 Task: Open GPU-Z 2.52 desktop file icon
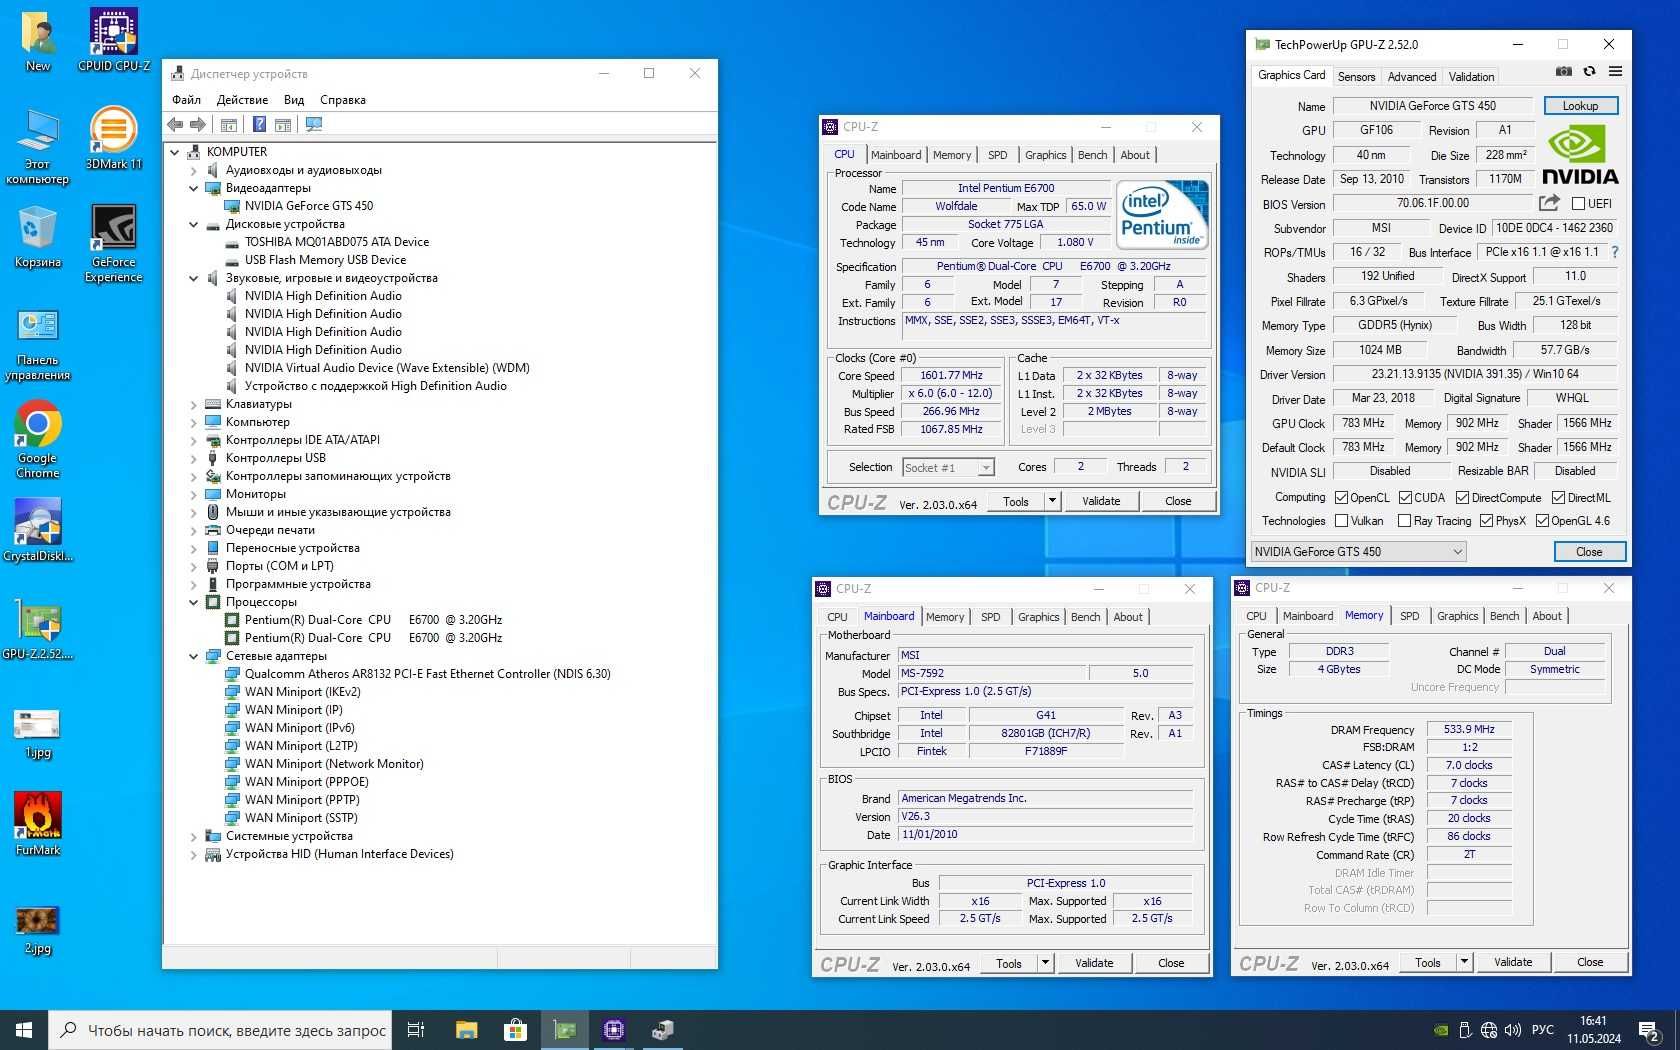(38, 628)
